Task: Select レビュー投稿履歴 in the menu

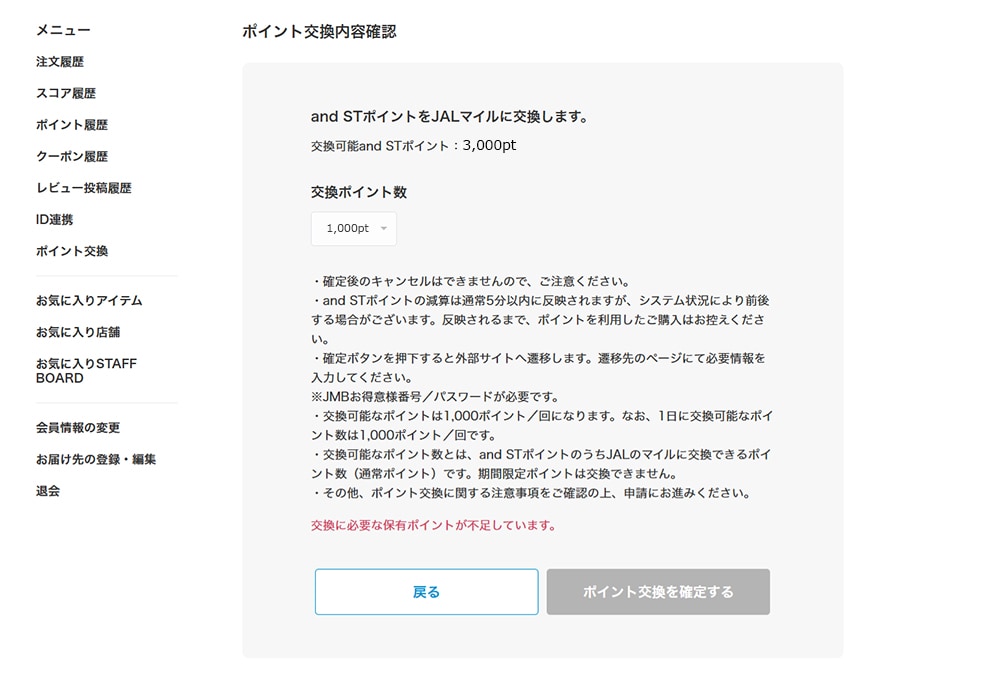Action: [84, 188]
